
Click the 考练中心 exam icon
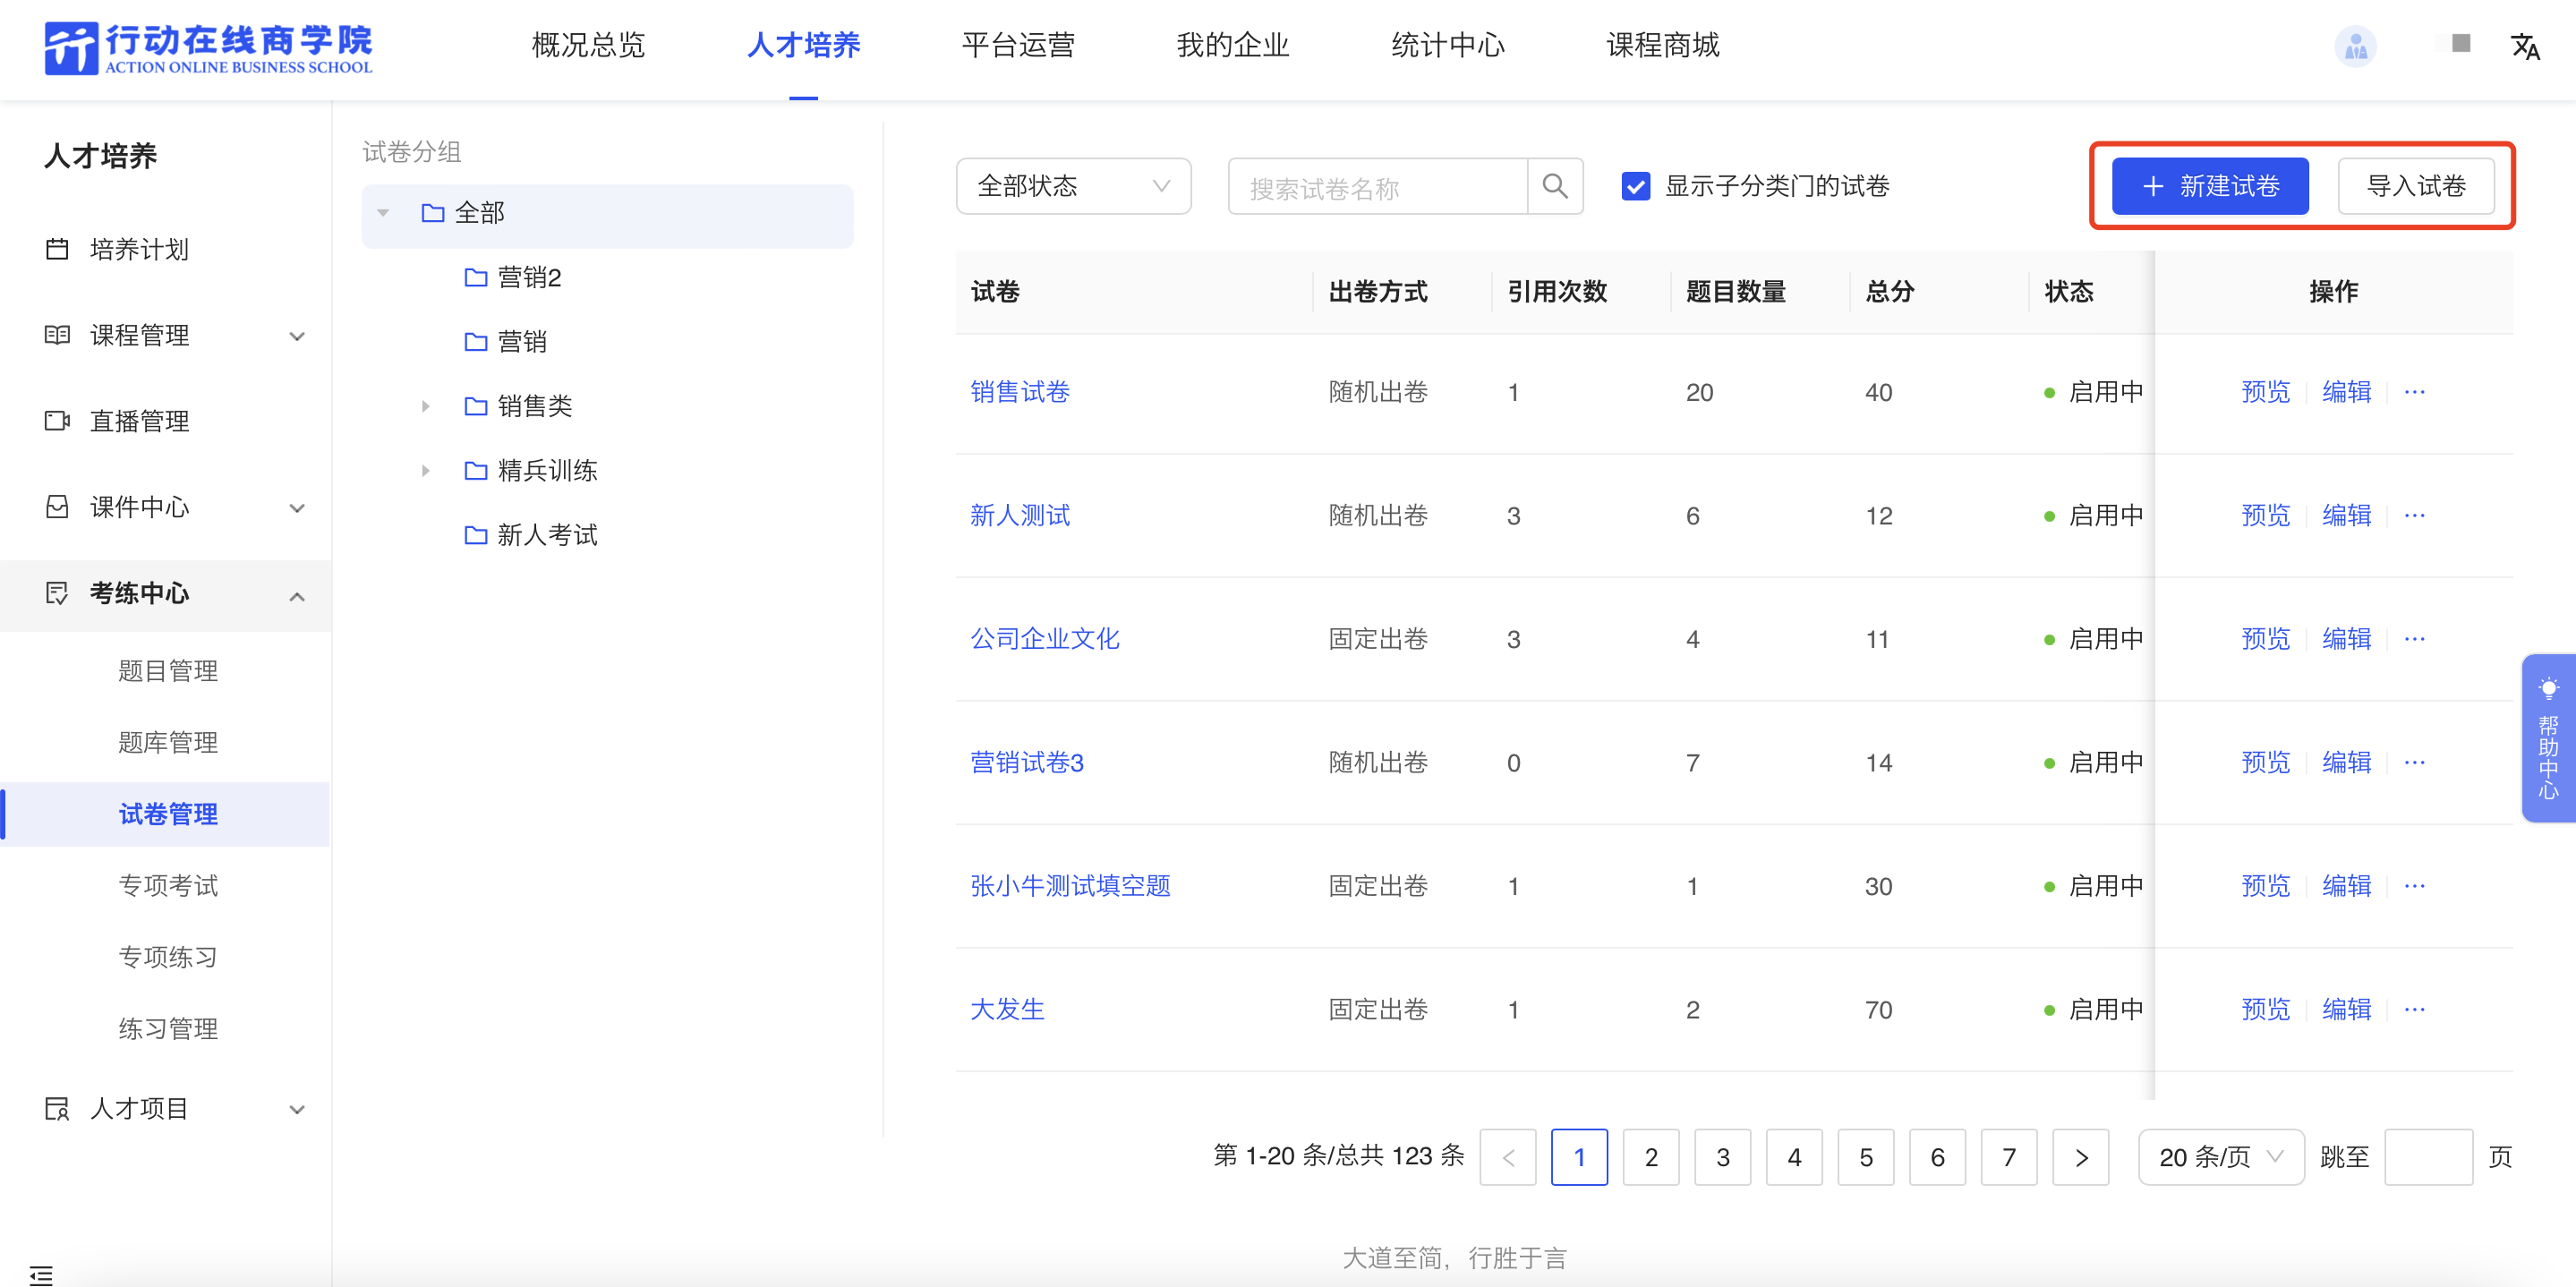click(x=57, y=593)
